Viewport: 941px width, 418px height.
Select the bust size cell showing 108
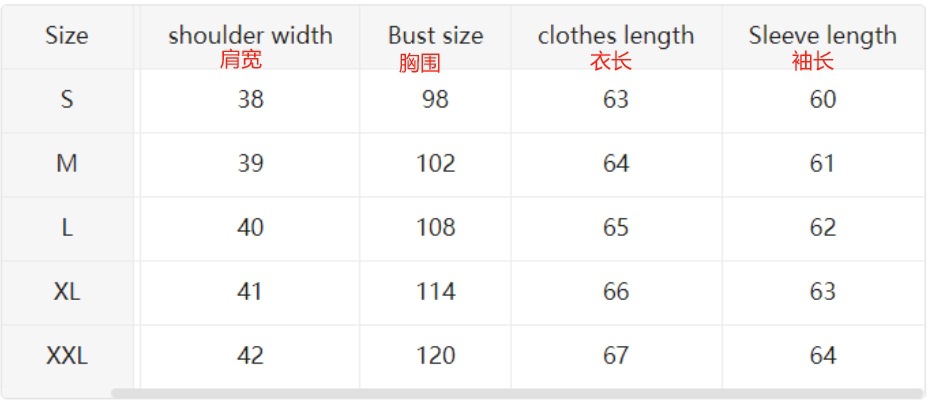(435, 228)
